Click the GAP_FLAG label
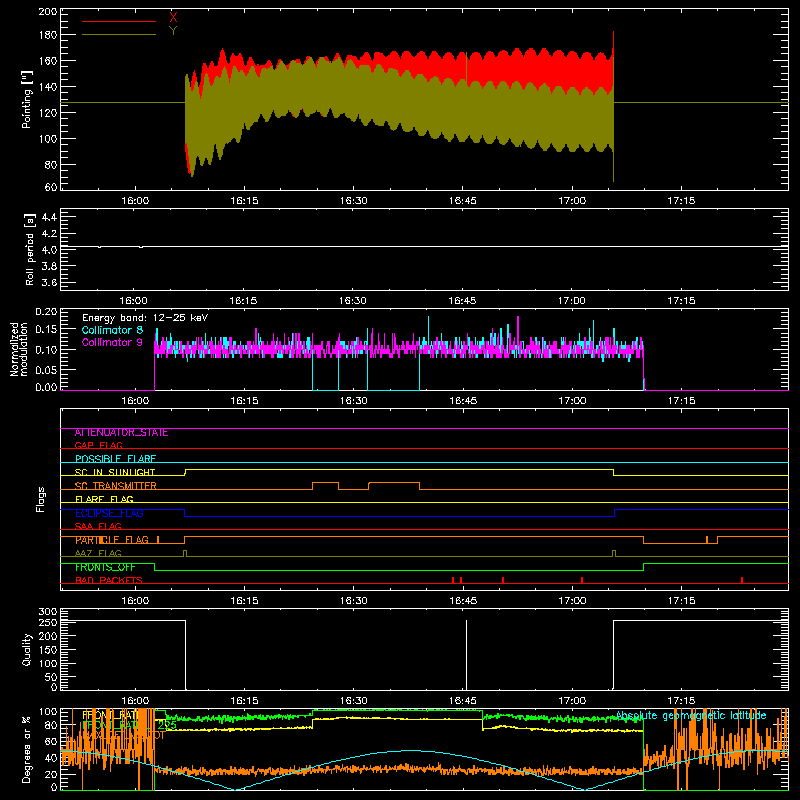The height and width of the screenshot is (800, 800). 98,445
